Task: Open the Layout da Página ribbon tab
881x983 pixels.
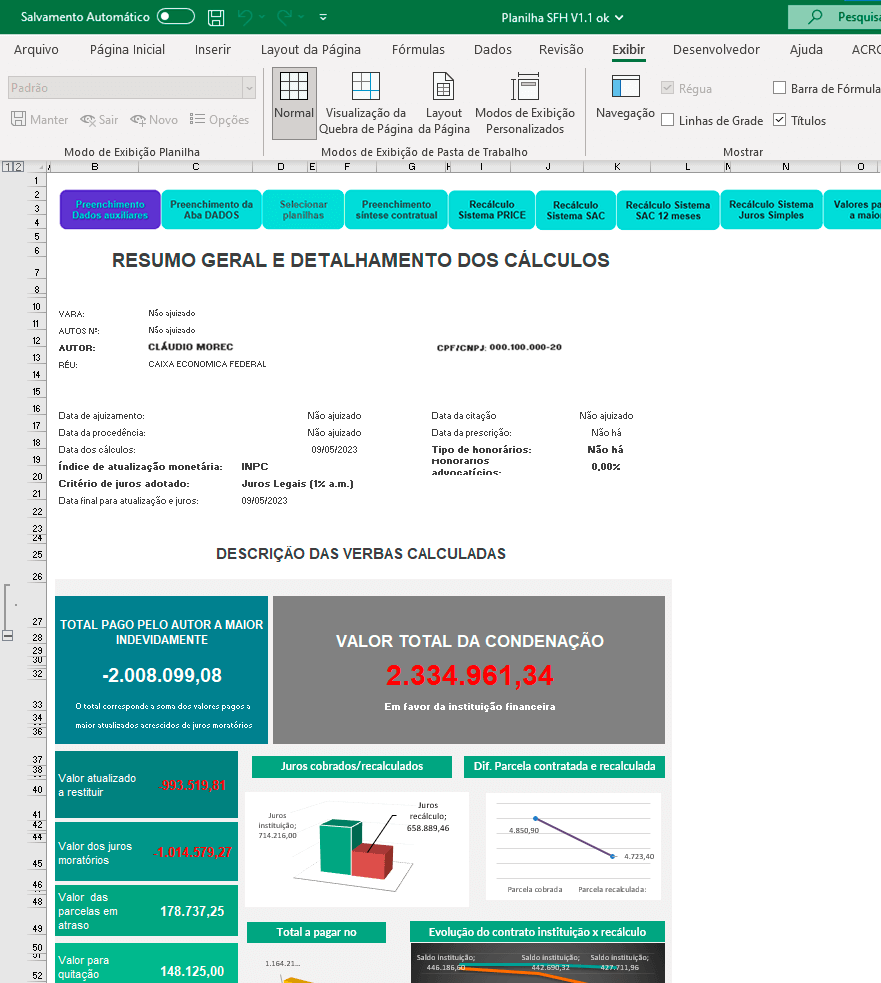Action: [310, 50]
